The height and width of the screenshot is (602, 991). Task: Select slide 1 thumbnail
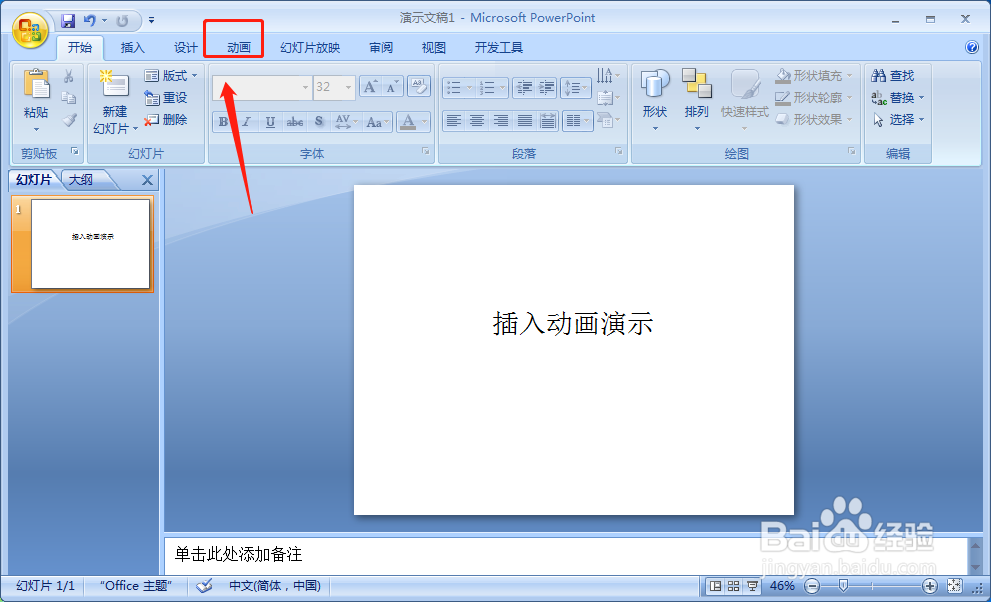tap(90, 244)
